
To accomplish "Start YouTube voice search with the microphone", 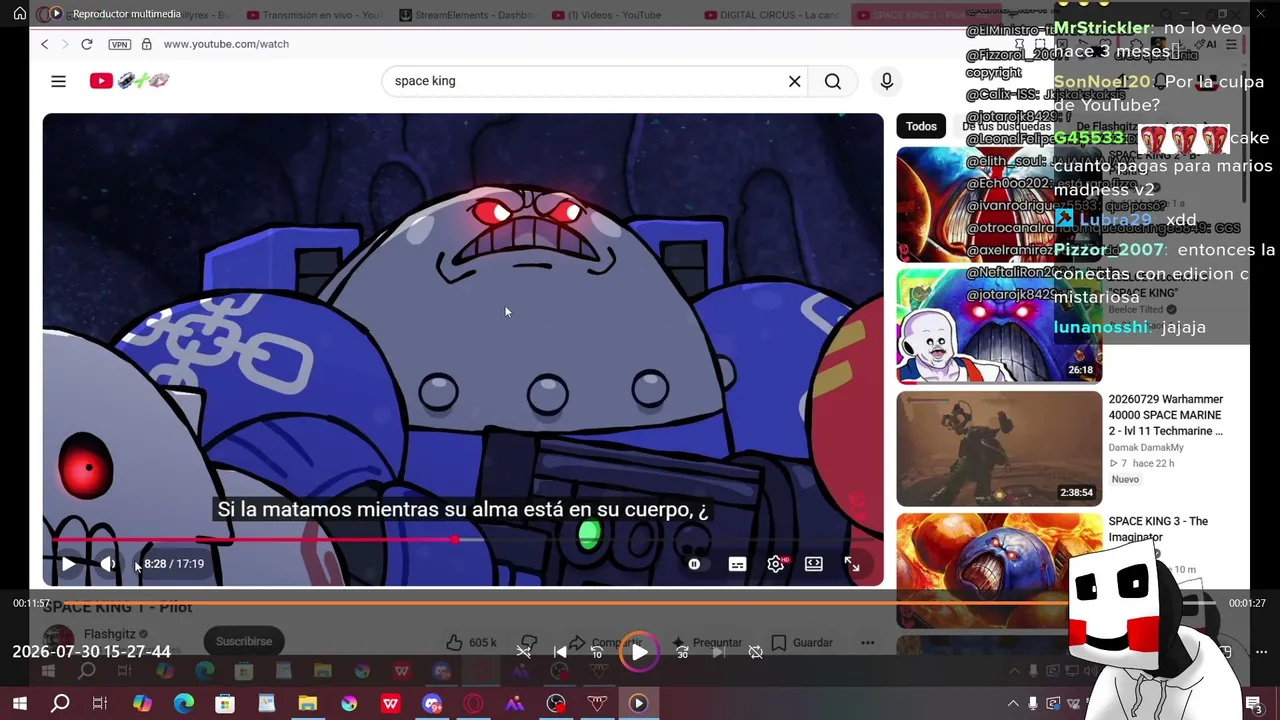I will coord(887,81).
